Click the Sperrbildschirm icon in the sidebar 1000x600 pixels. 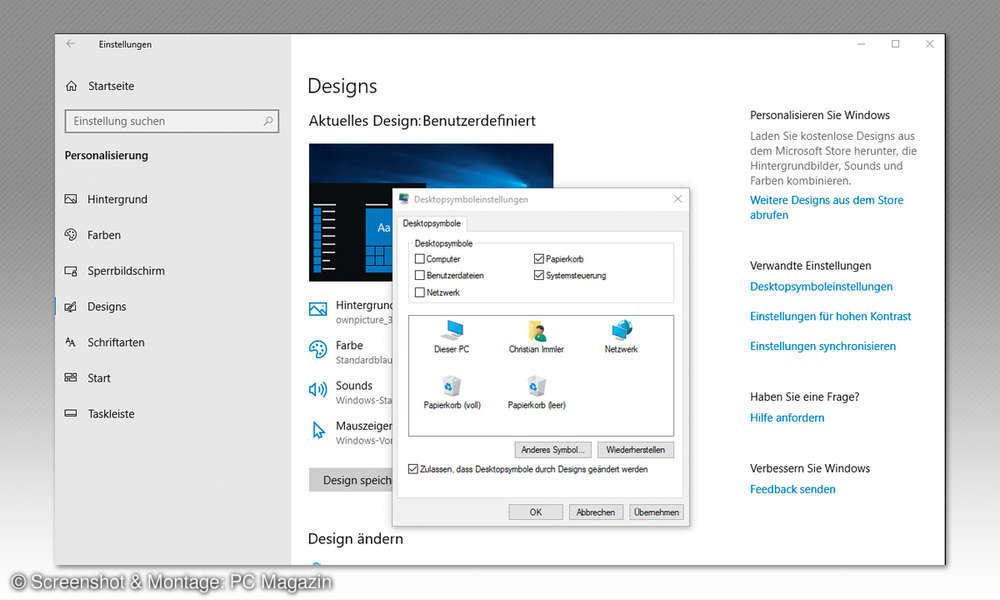tap(71, 270)
